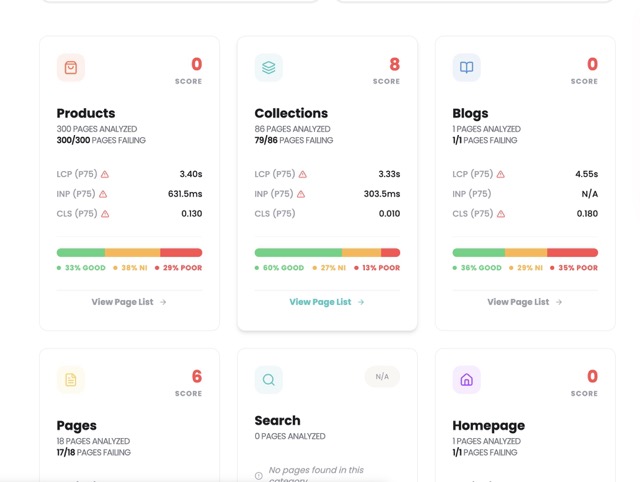Click the Blogs distribution progress bar

pos(525,253)
